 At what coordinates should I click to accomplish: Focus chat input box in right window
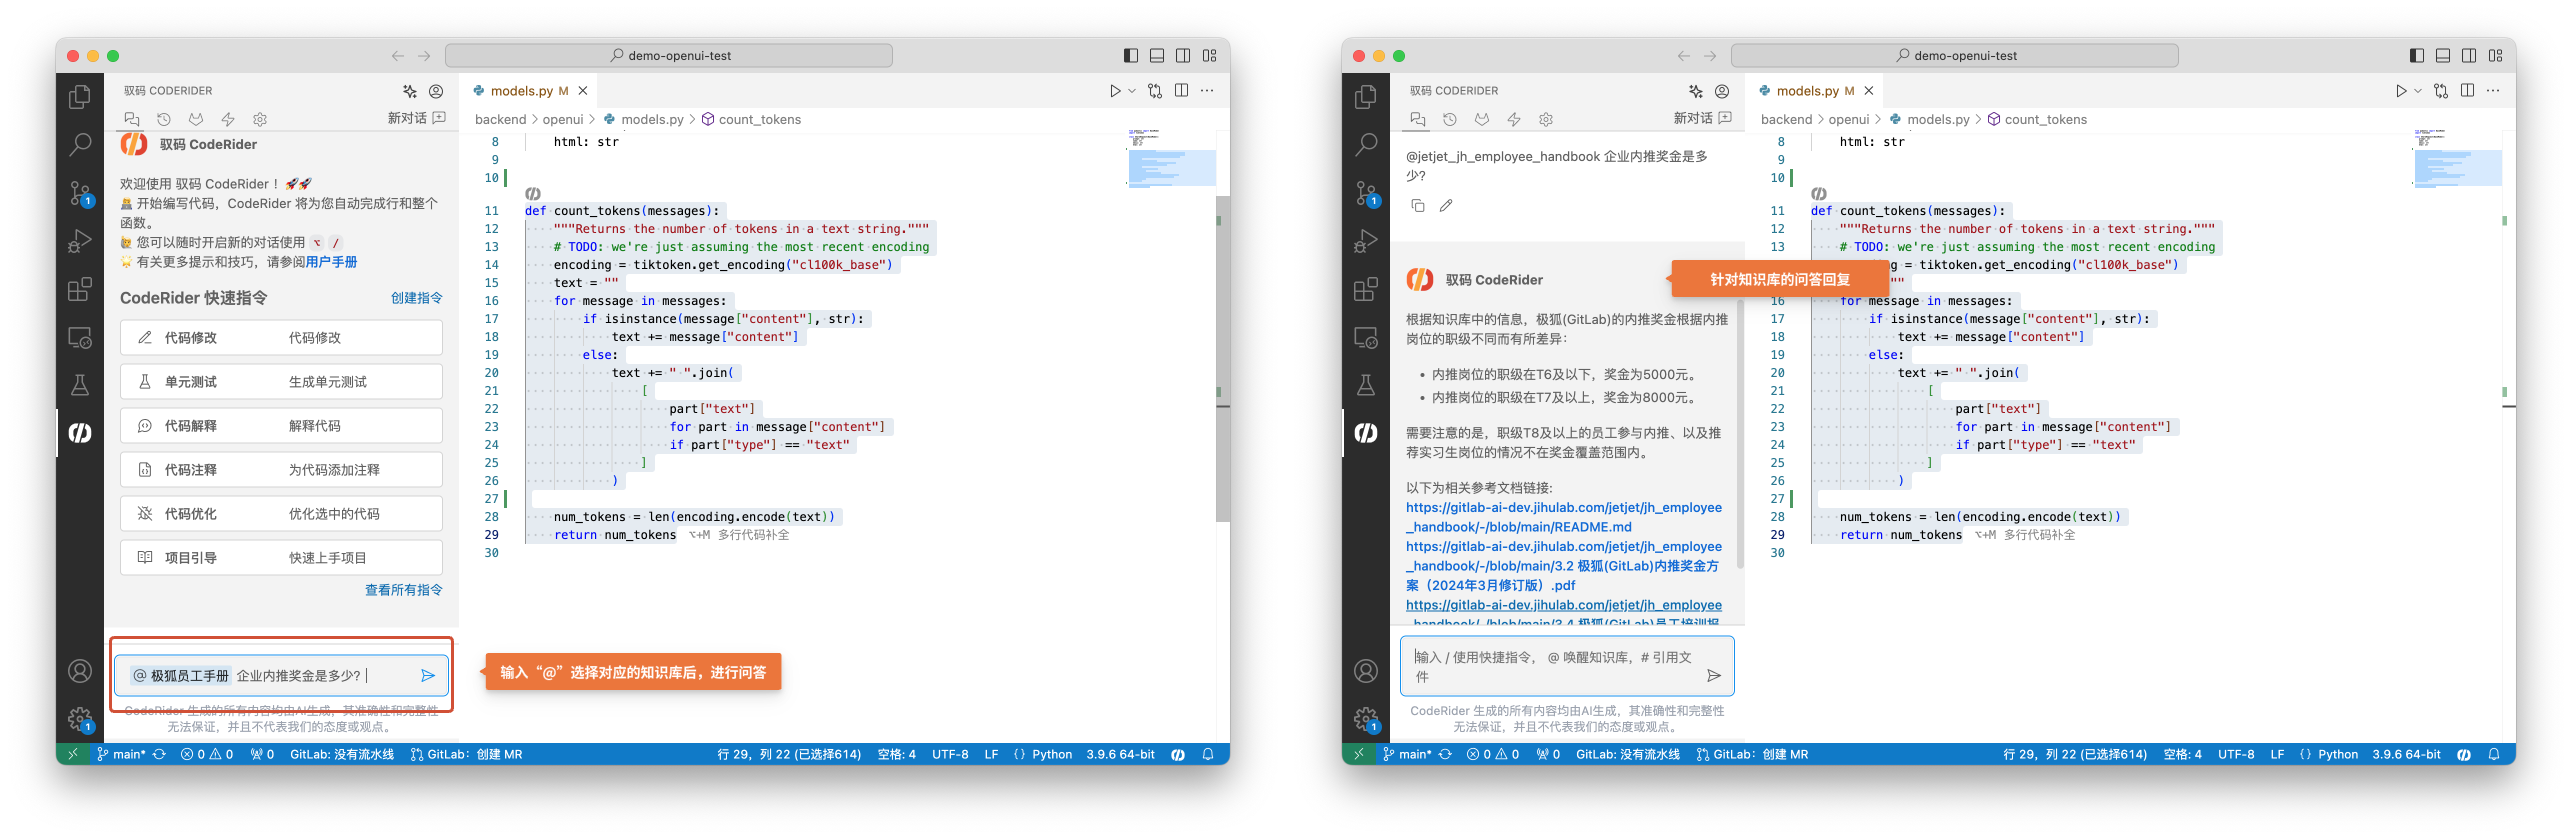click(x=1567, y=667)
